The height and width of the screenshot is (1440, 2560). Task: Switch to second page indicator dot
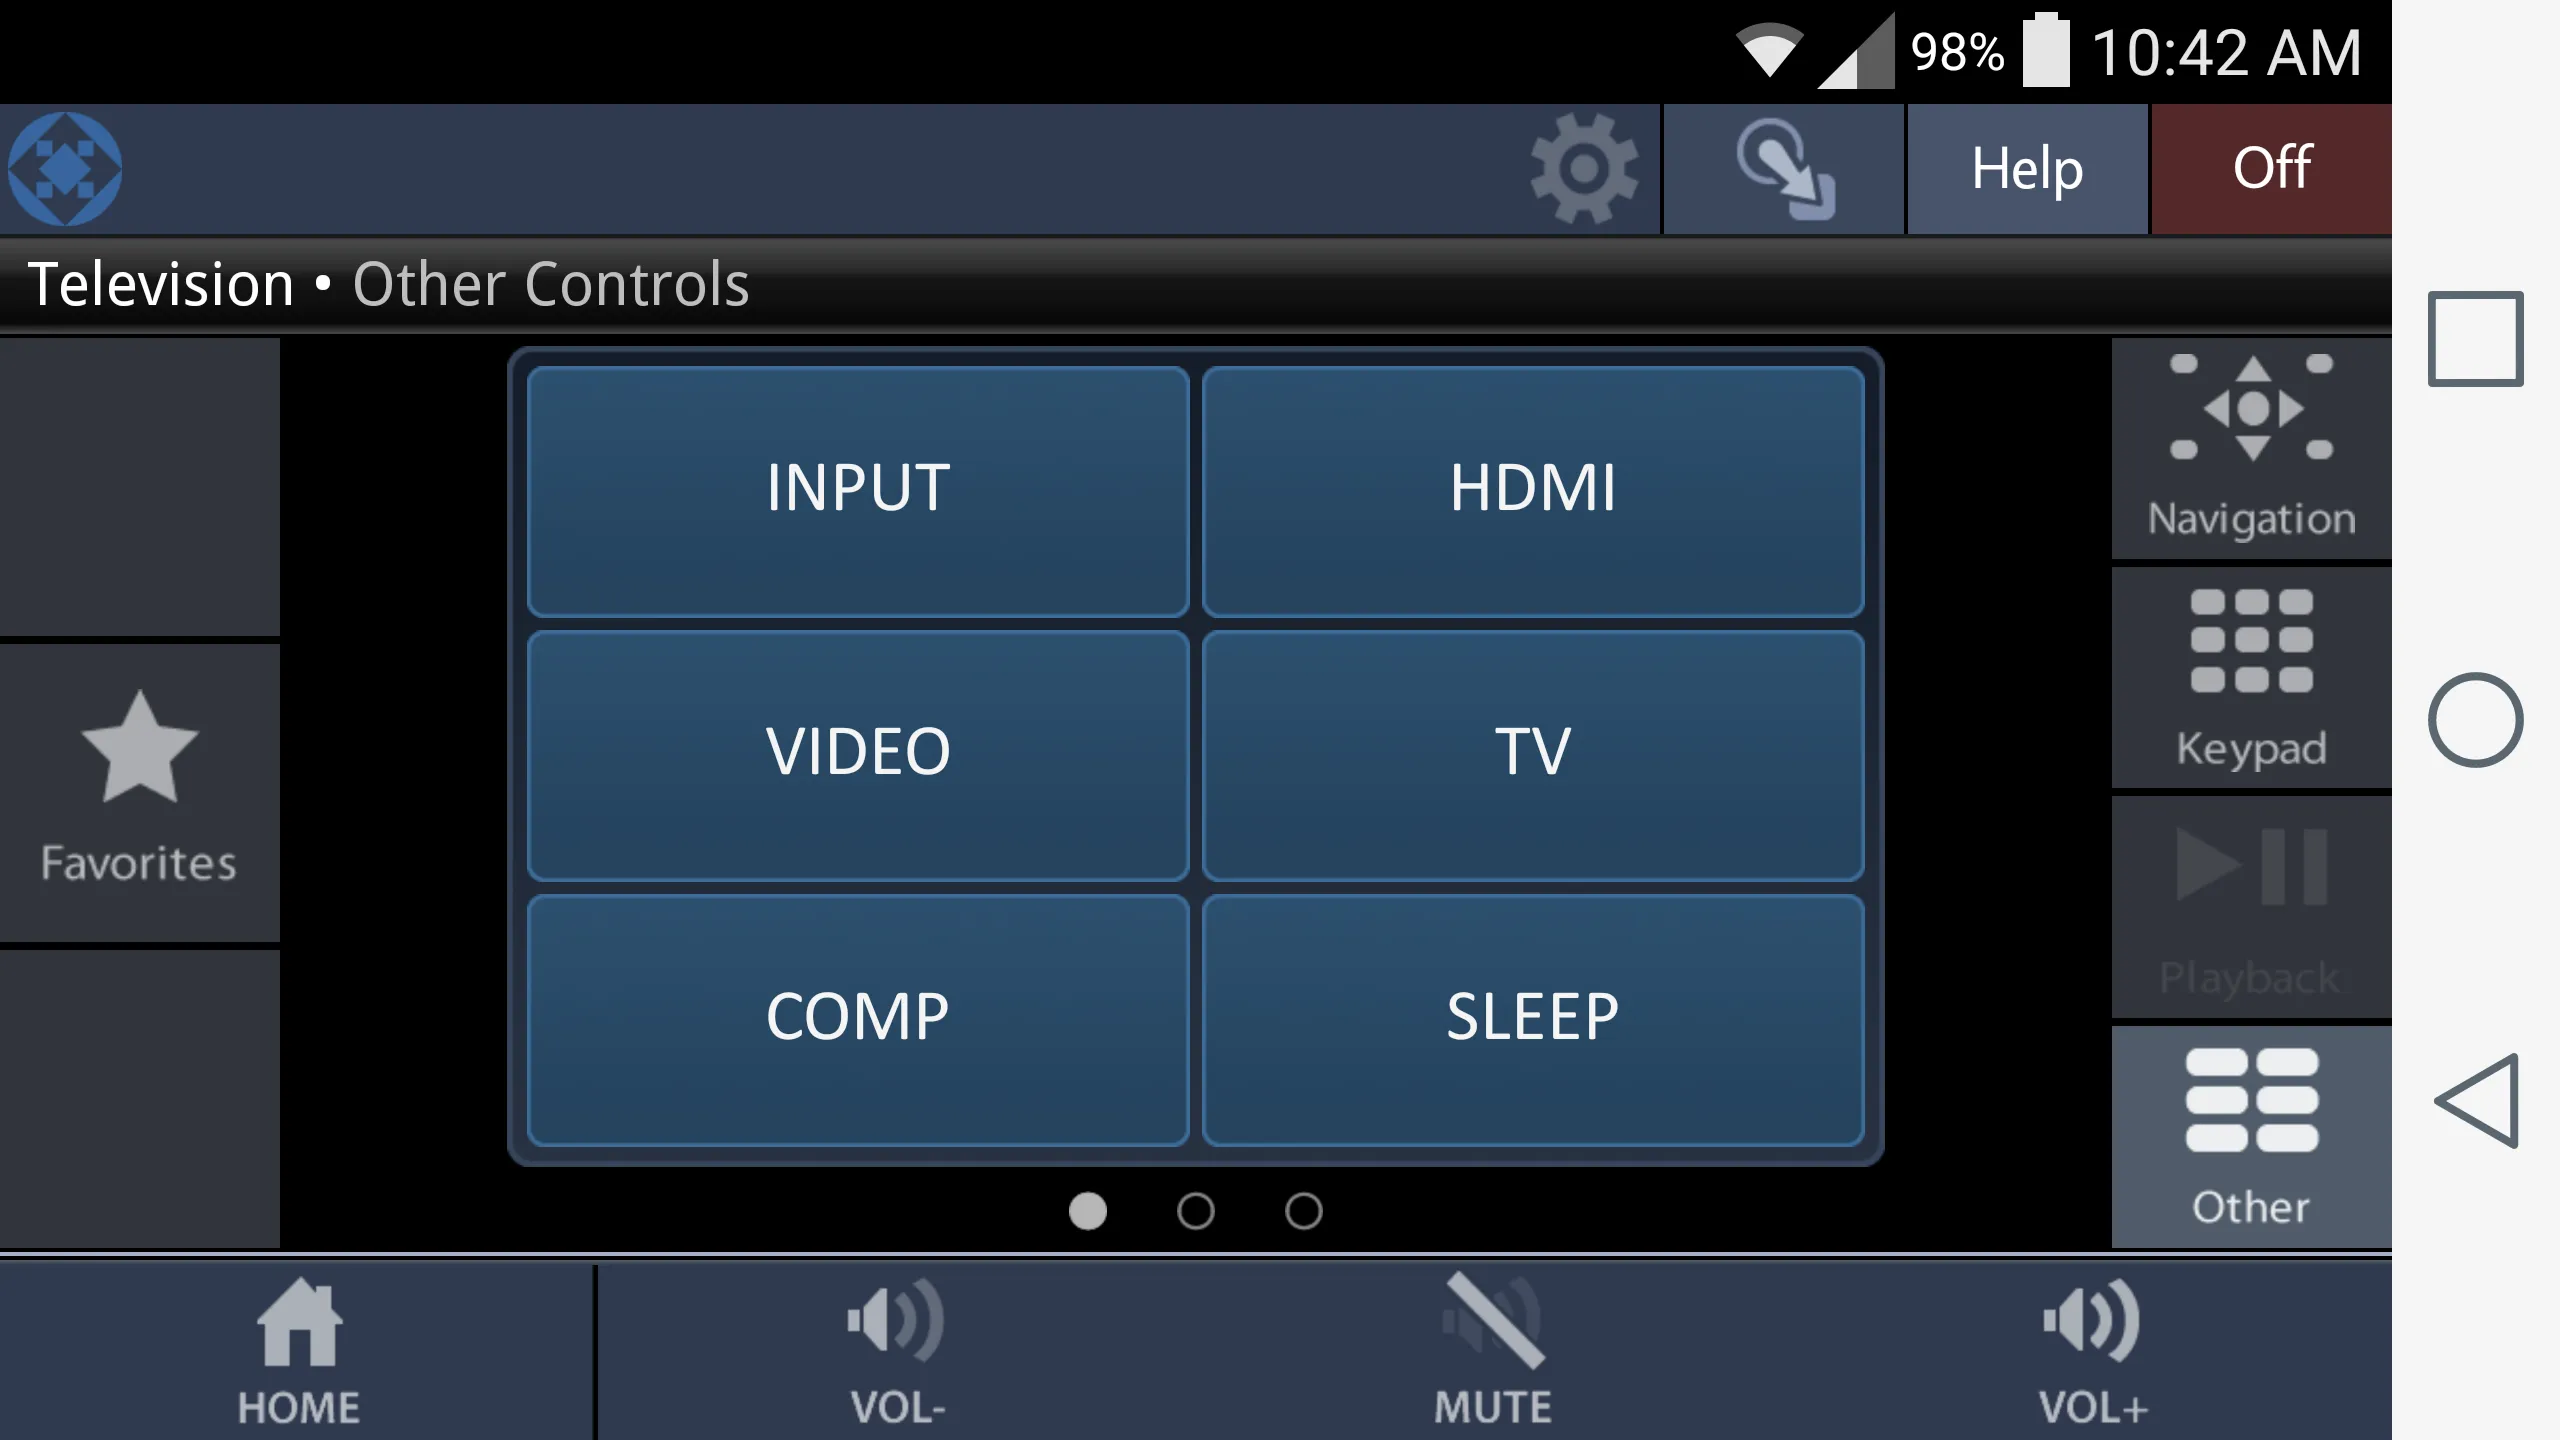(1196, 1210)
